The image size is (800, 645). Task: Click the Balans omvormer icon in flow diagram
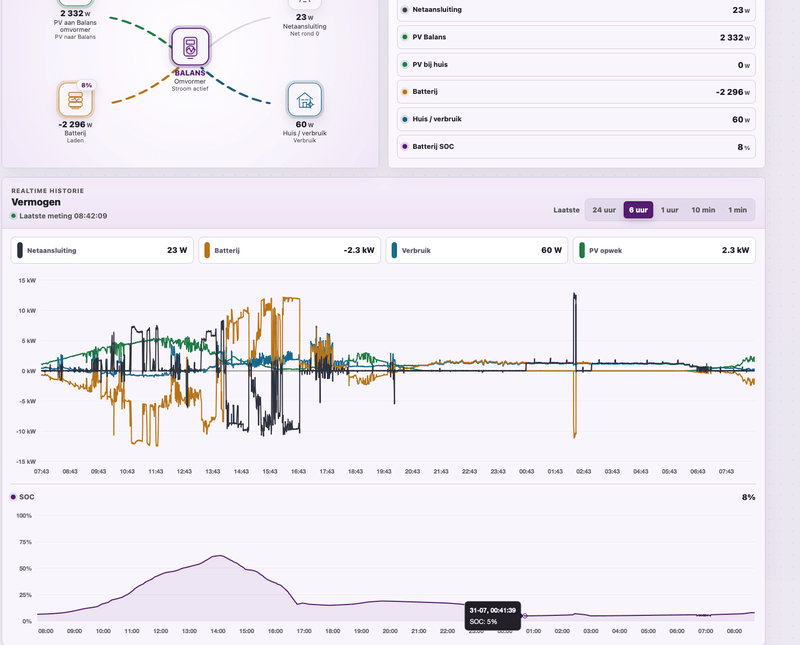[x=190, y=46]
